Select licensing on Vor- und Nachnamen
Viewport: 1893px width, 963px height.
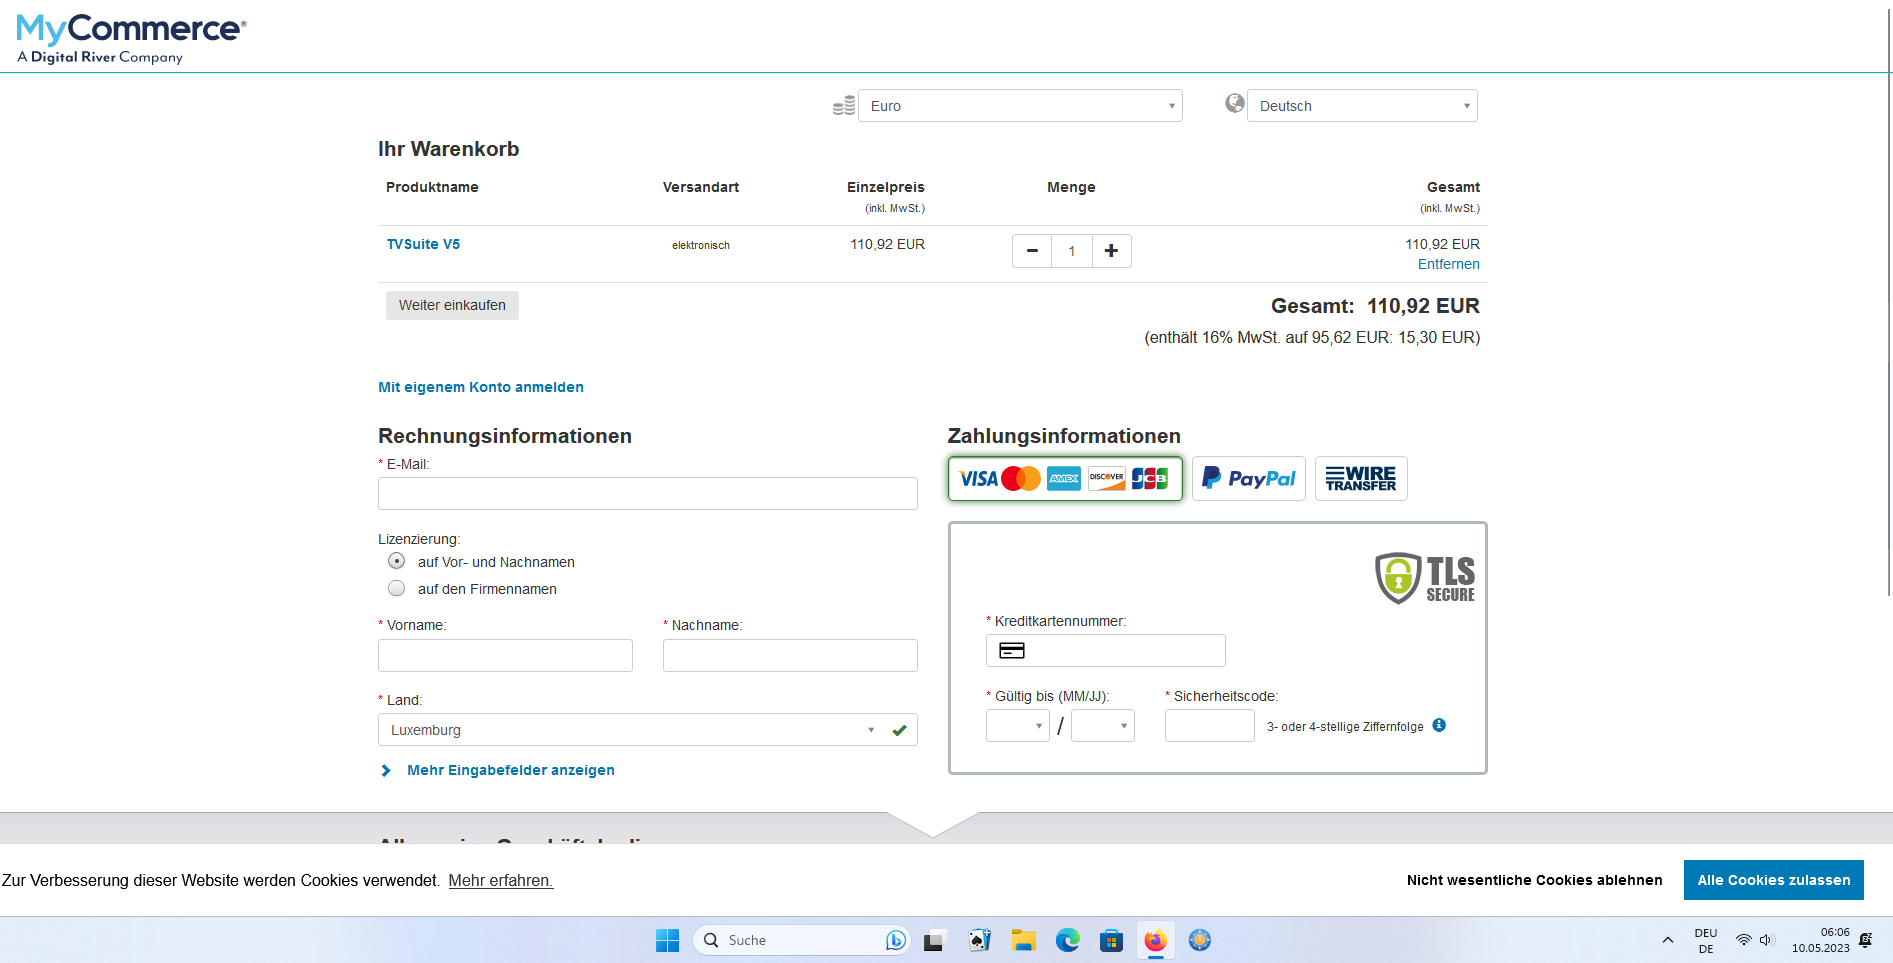[397, 561]
